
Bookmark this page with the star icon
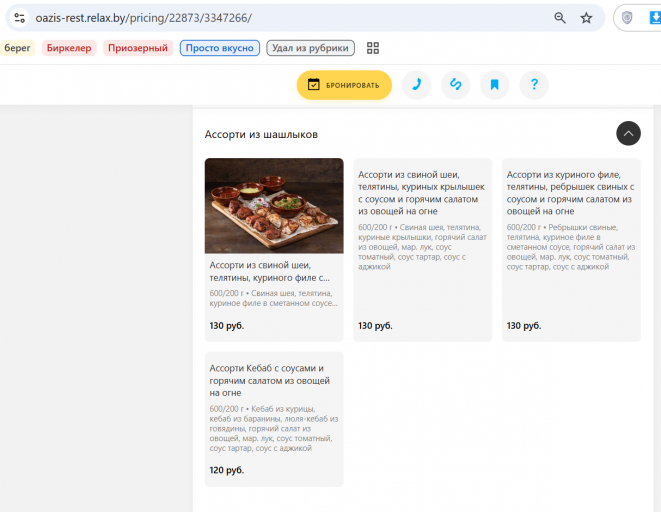tap(586, 18)
